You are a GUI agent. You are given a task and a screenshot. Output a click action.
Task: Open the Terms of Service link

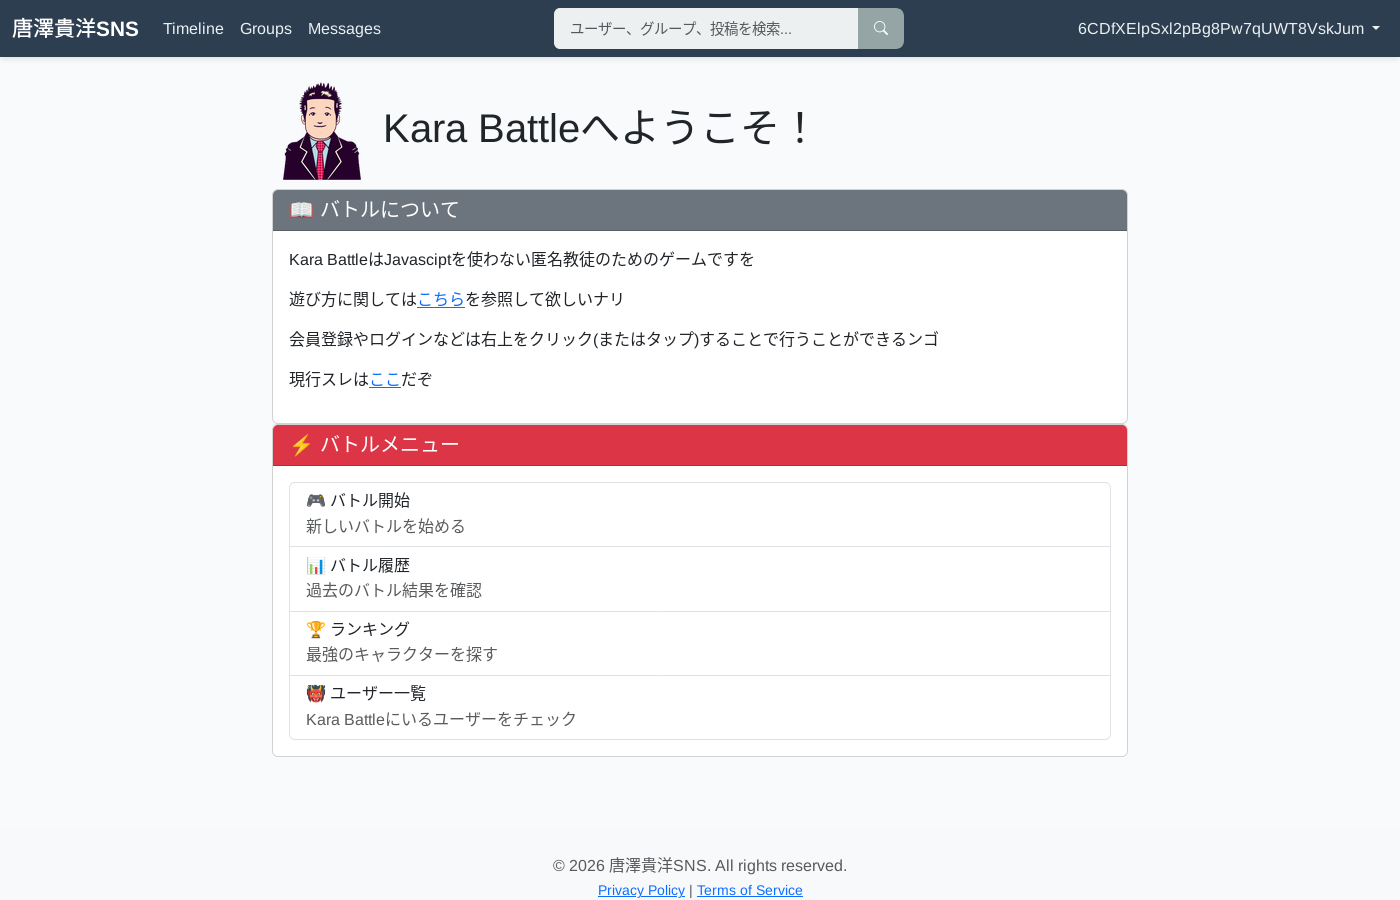tap(750, 890)
